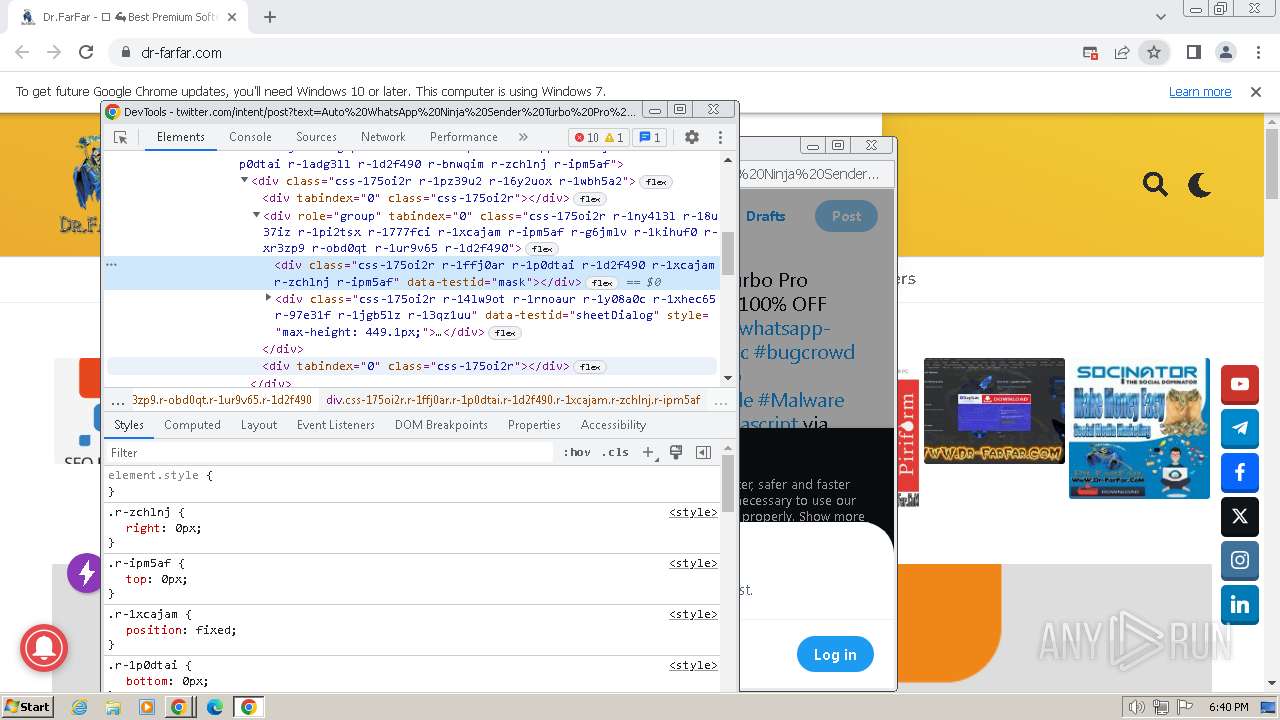Image resolution: width=1280 pixels, height=720 pixels.
Task: Click Instagram social sidebar icon
Action: click(x=1240, y=560)
